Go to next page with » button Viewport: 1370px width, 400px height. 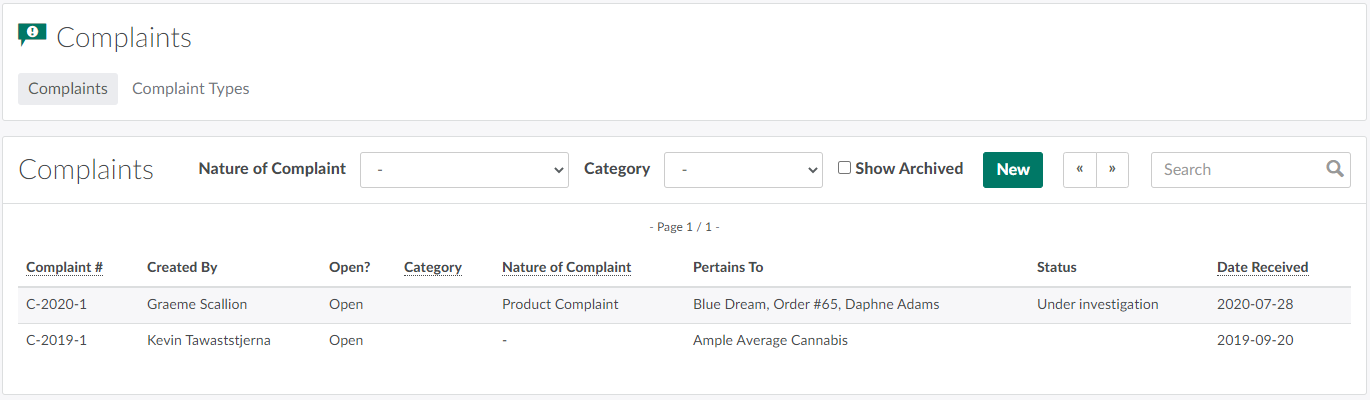coord(1112,170)
